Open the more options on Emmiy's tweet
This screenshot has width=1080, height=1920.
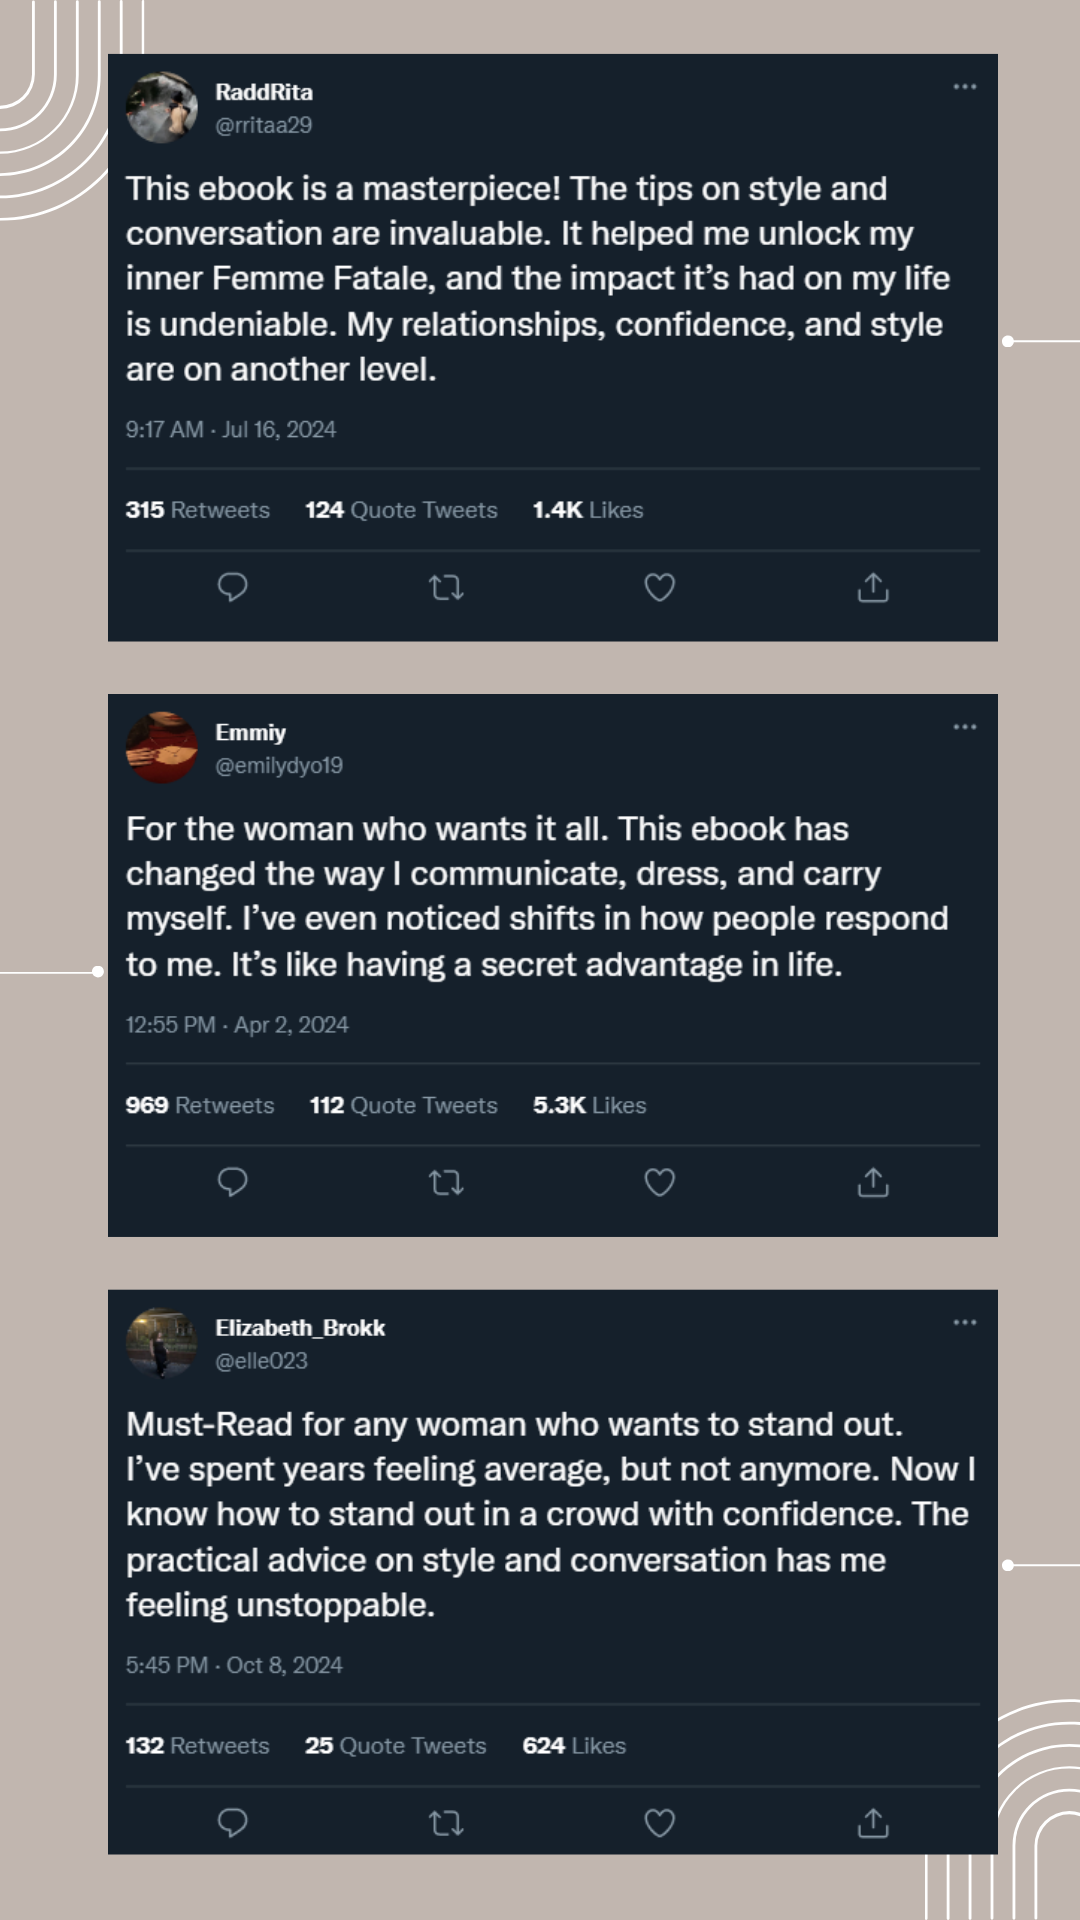(x=964, y=727)
